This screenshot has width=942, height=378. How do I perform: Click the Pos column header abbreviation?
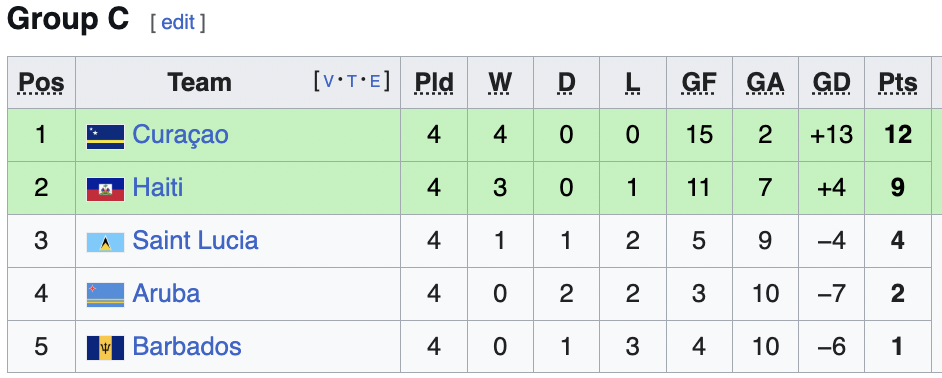pyautogui.click(x=41, y=83)
